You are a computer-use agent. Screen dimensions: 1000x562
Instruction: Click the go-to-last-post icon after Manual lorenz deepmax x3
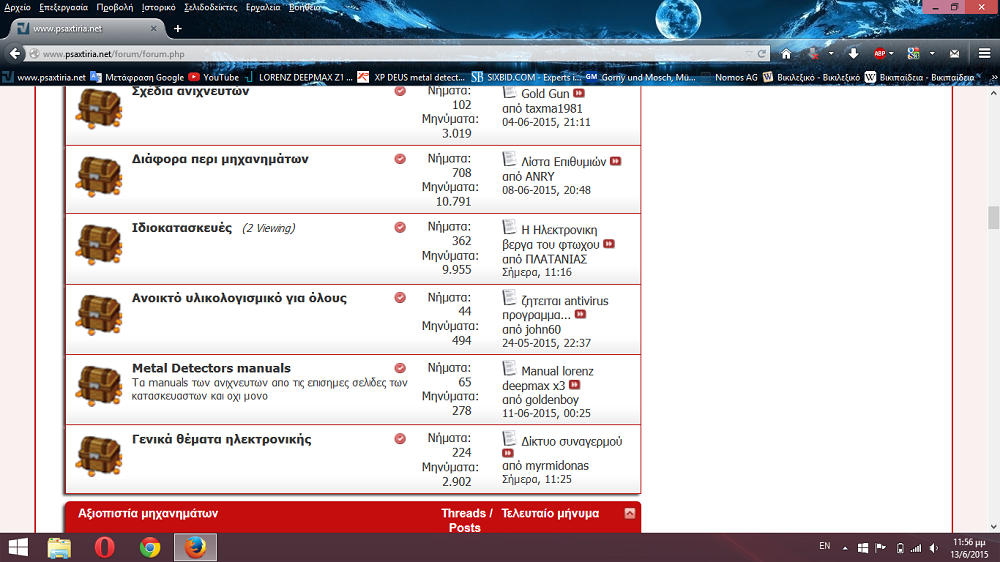tap(575, 385)
